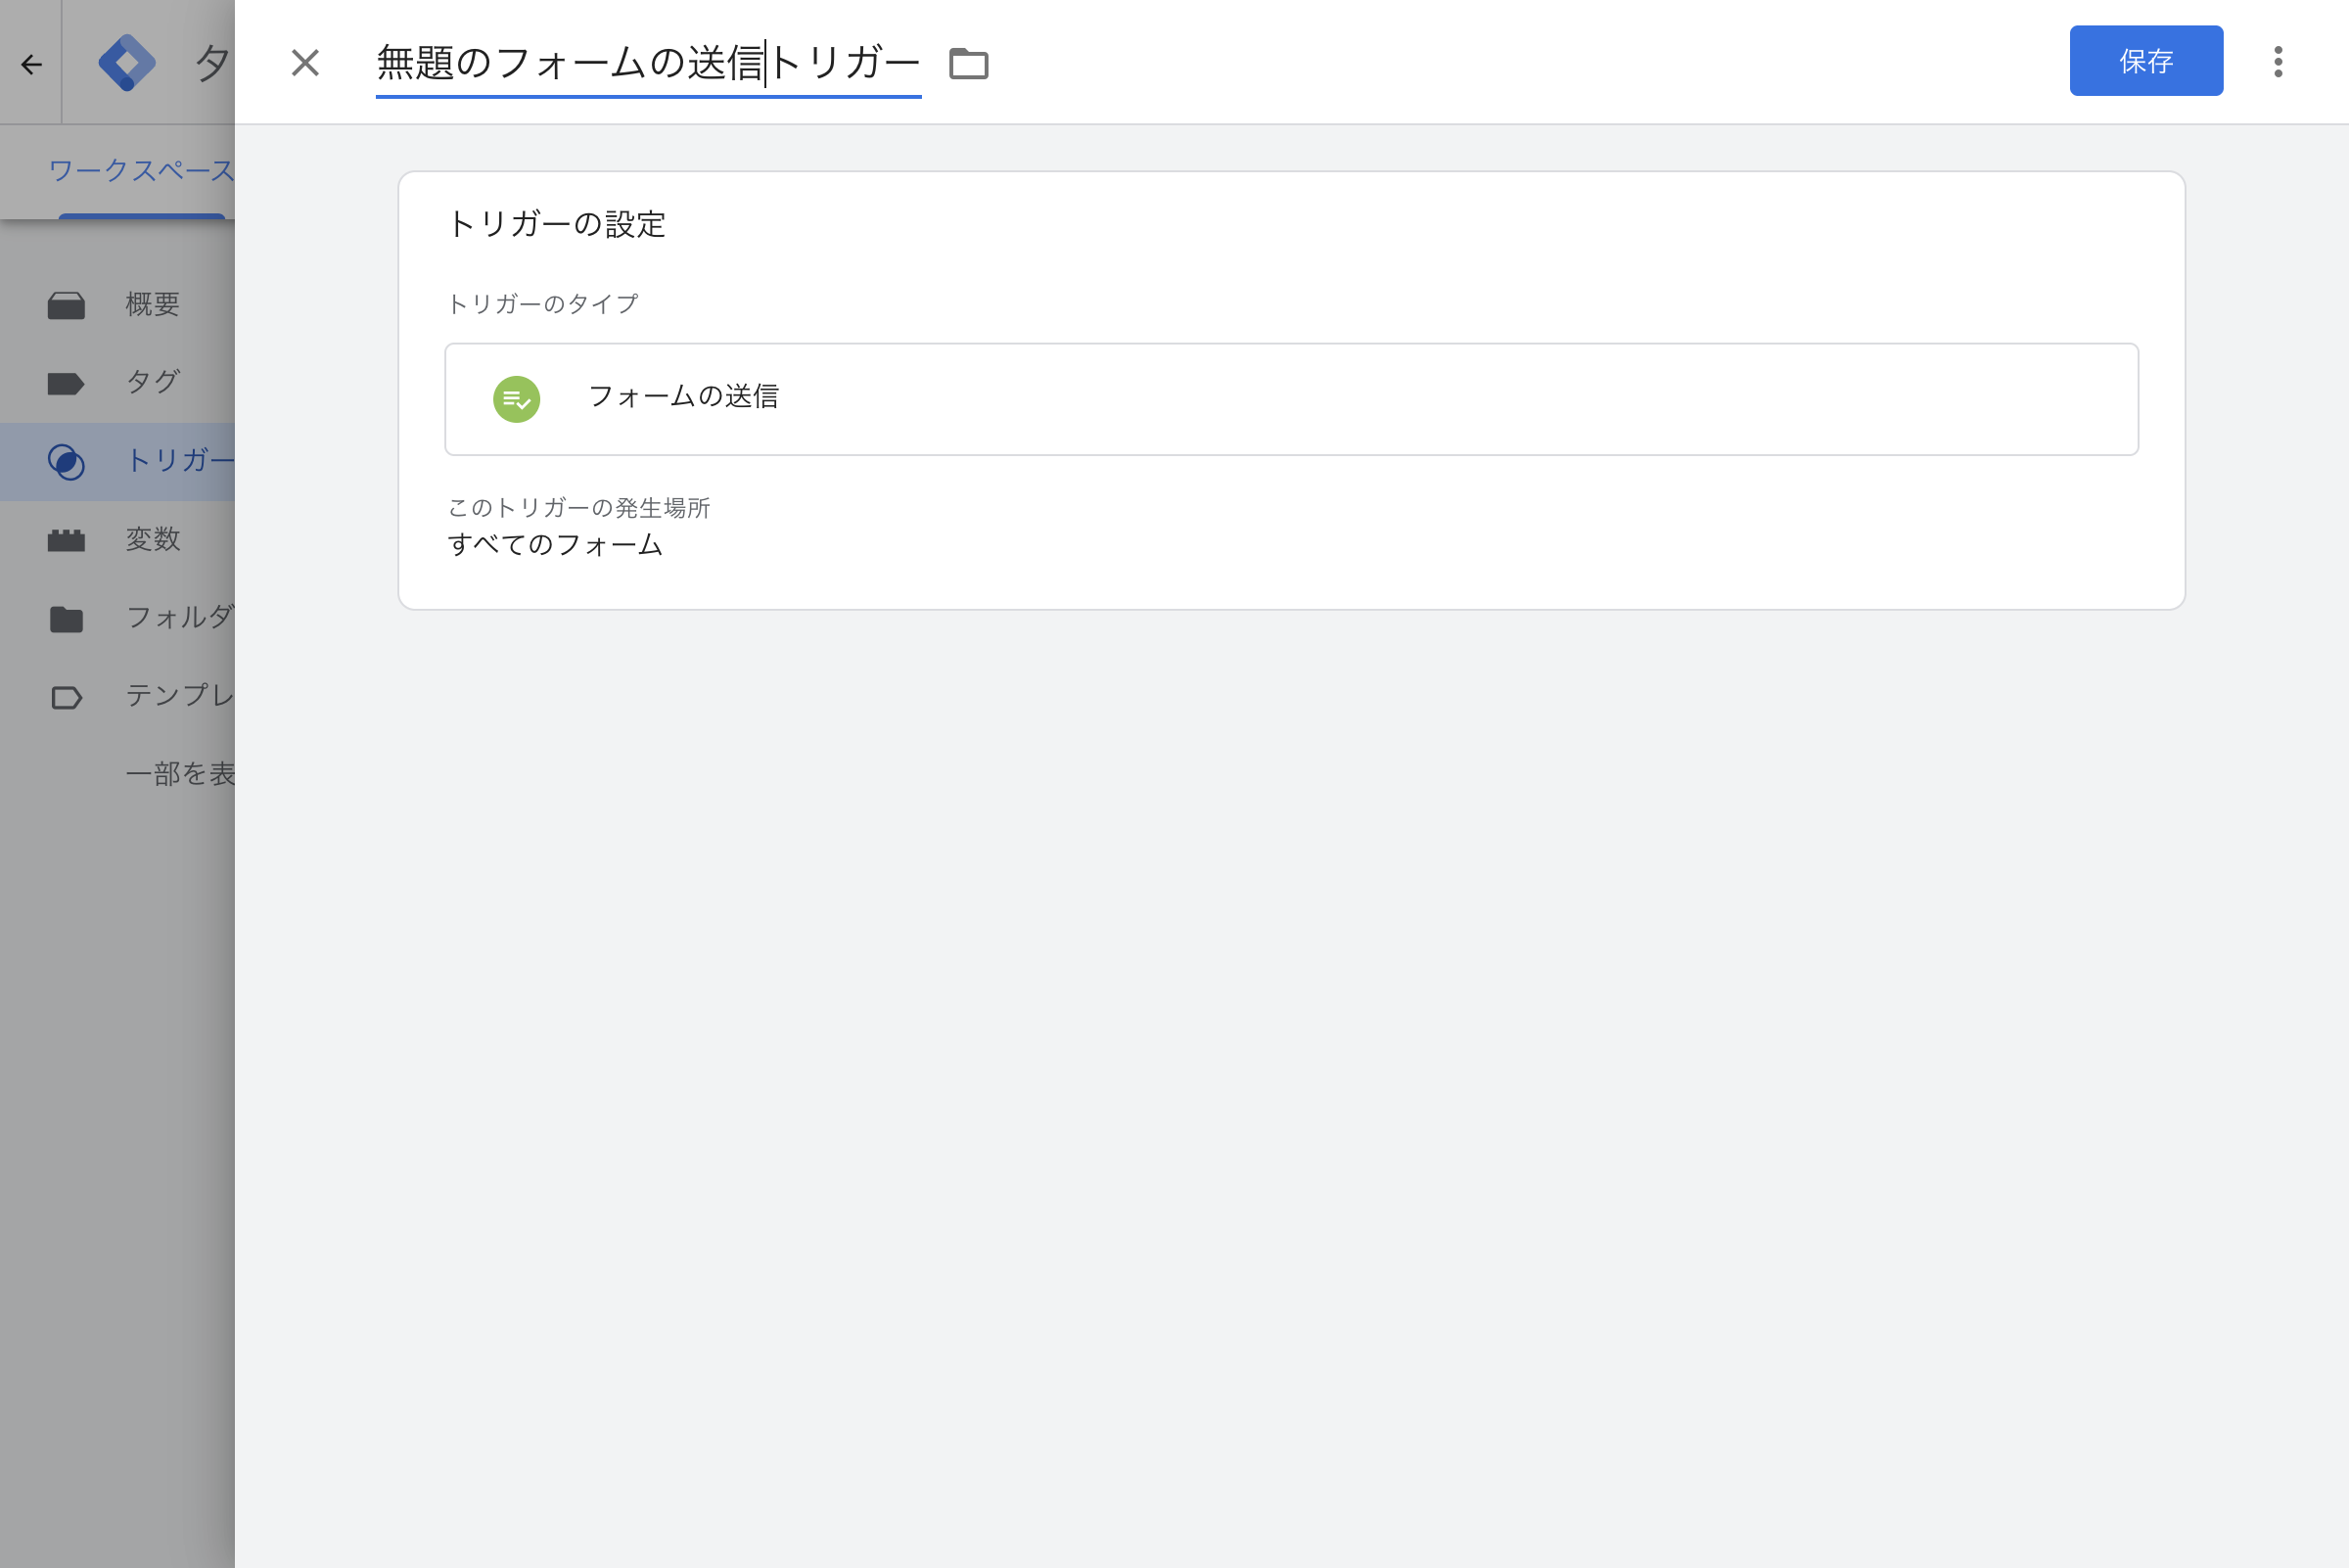This screenshot has height=1568, width=2349.
Task: Click the 概要 overview icon in sidebar
Action: coord(66,305)
